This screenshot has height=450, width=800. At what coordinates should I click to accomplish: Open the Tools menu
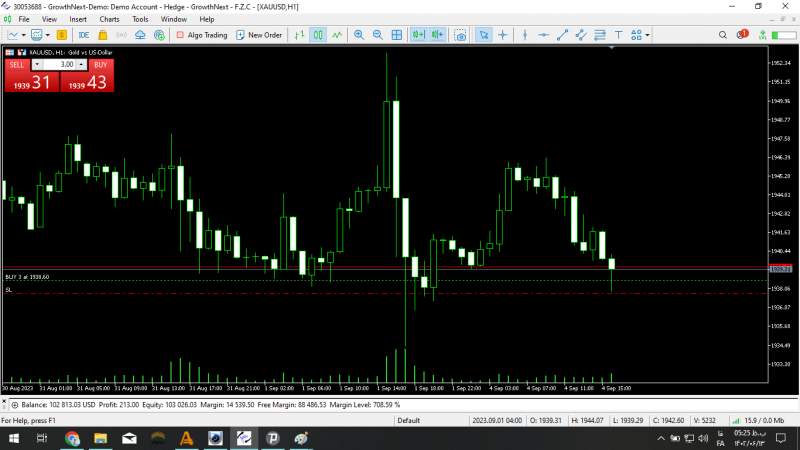click(140, 19)
